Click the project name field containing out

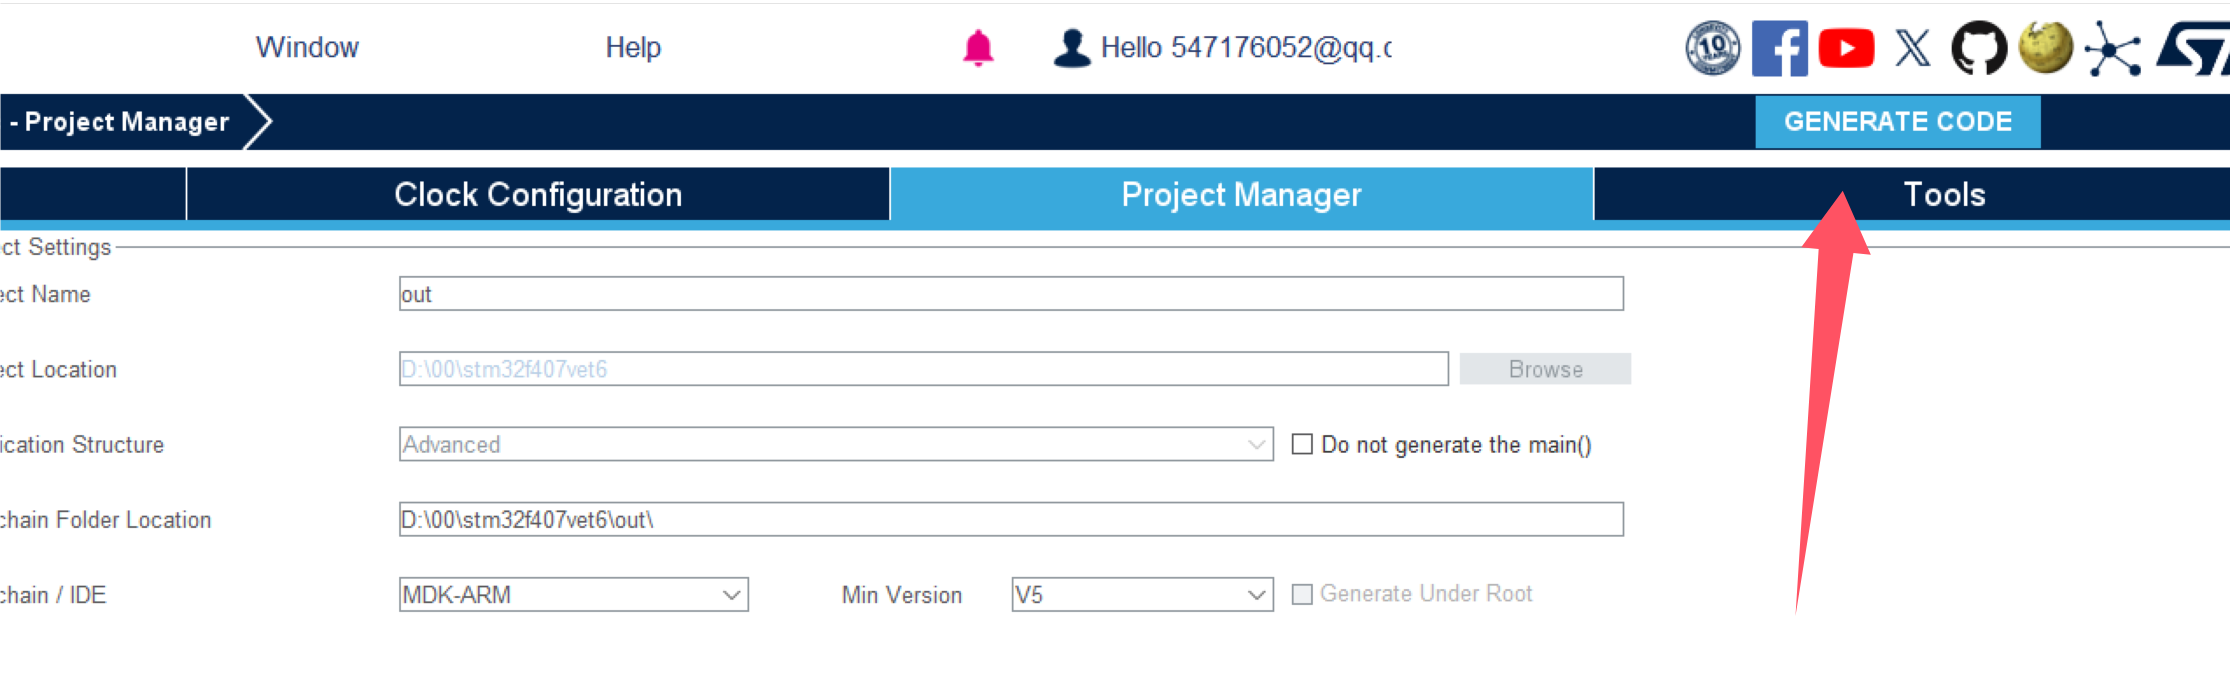1011,294
